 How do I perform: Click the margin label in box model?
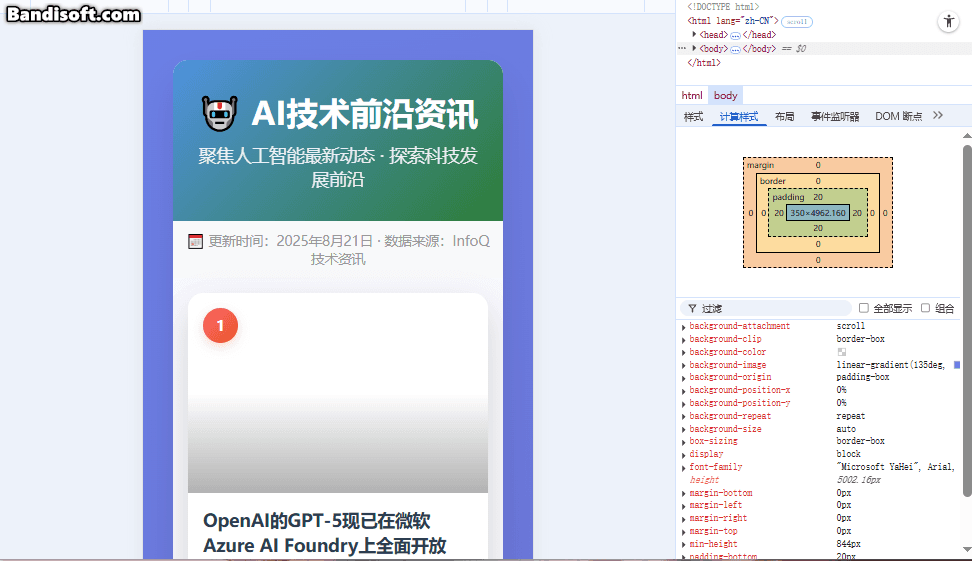click(x=760, y=166)
